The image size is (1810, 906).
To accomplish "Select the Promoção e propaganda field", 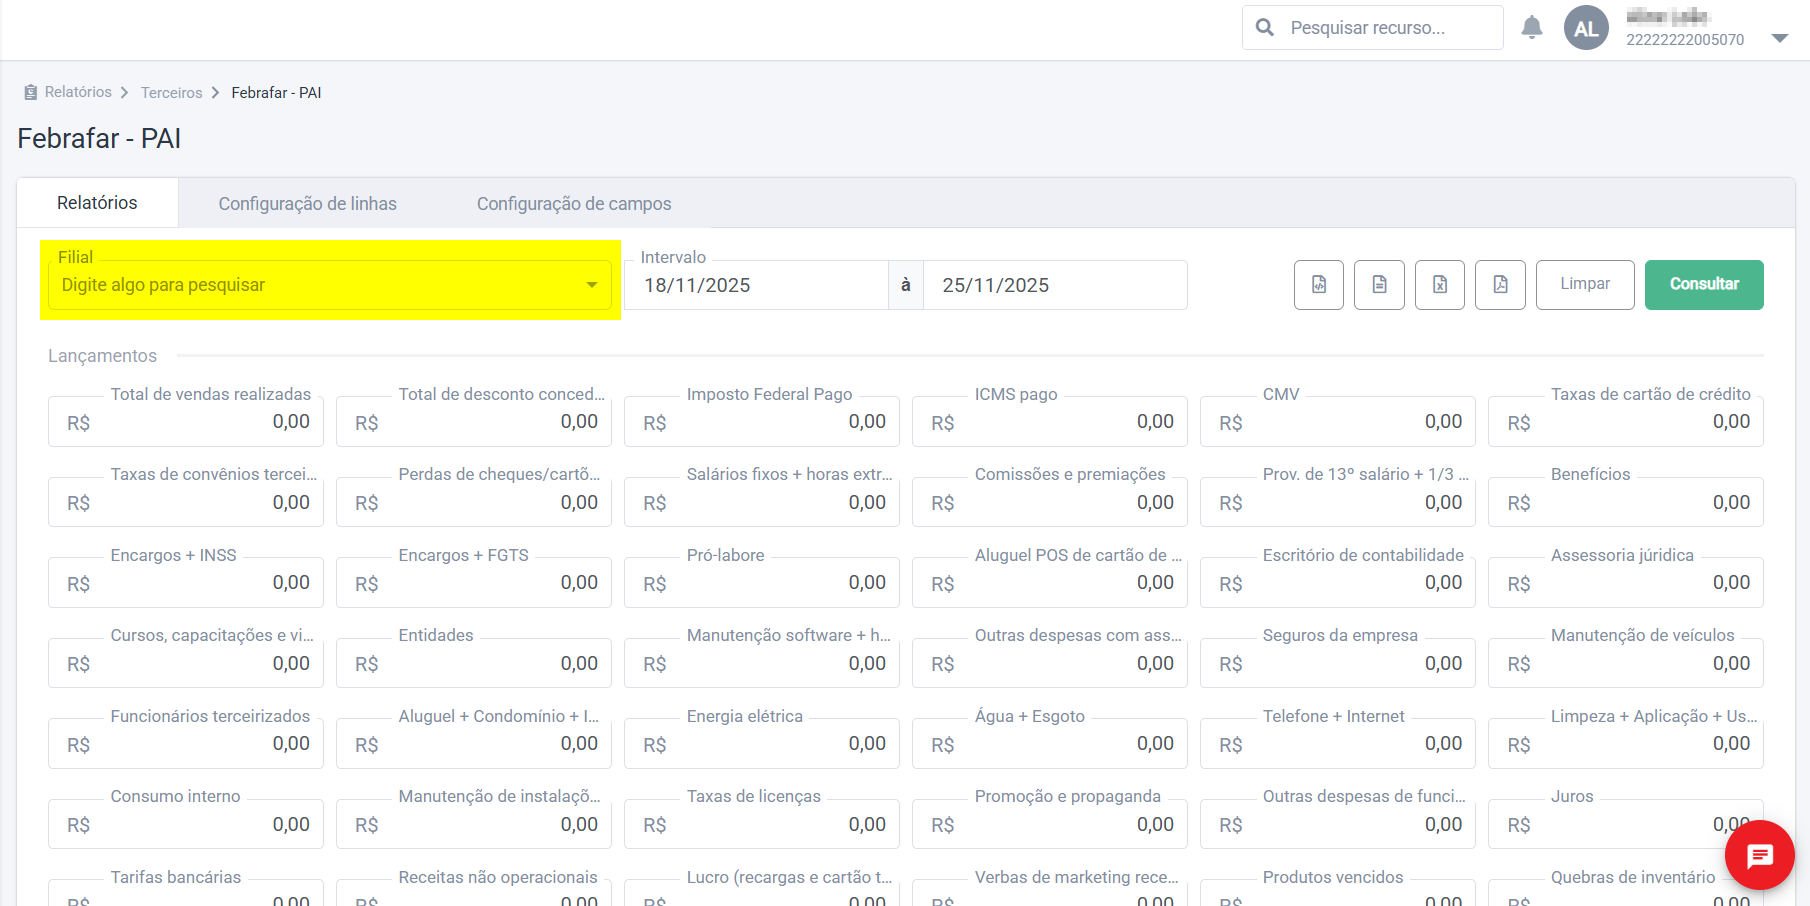I will [x=1050, y=824].
